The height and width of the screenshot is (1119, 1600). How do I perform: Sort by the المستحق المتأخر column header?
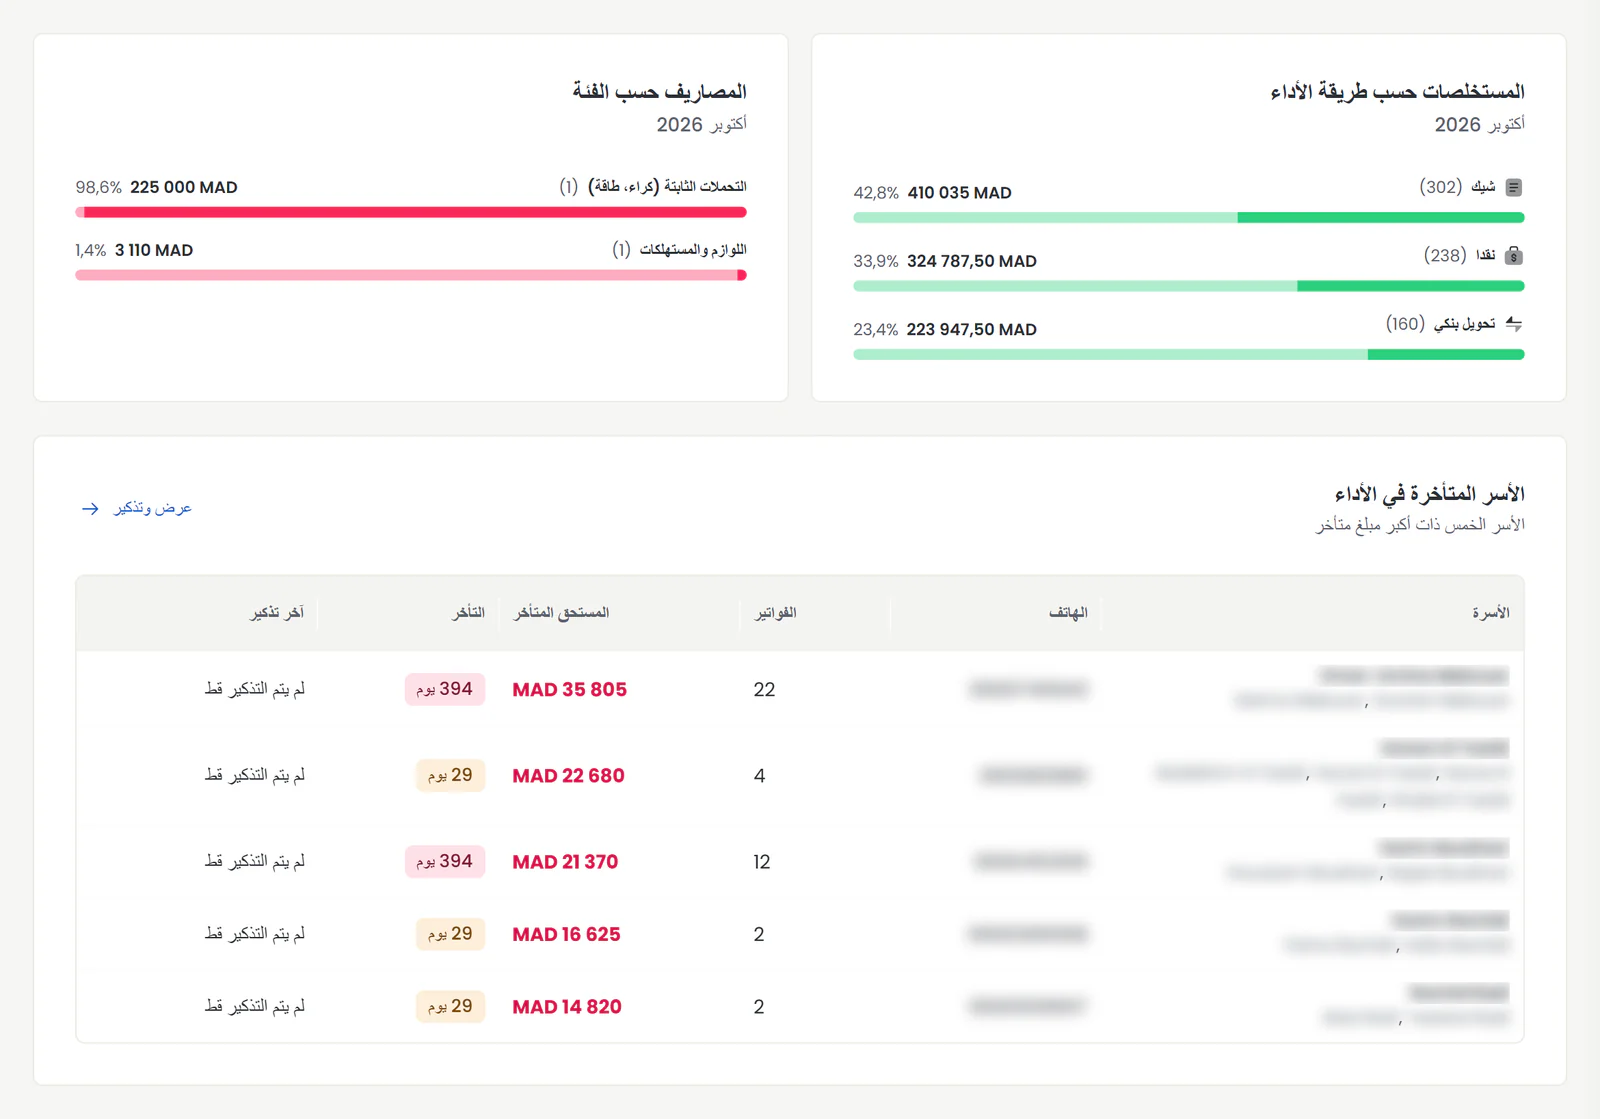point(561,612)
